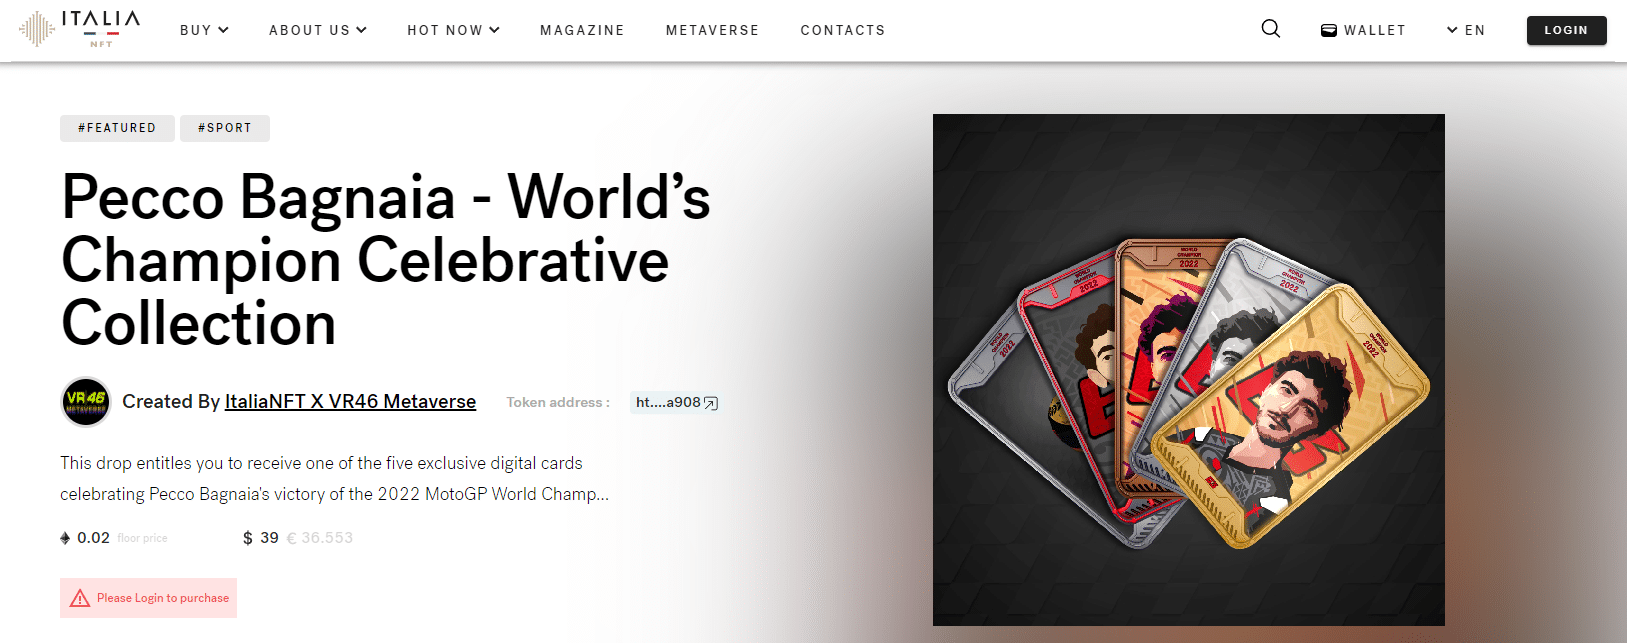Viewport: 1627px width, 643px height.
Task: Go to the MAGAZINE page
Action: click(x=582, y=30)
